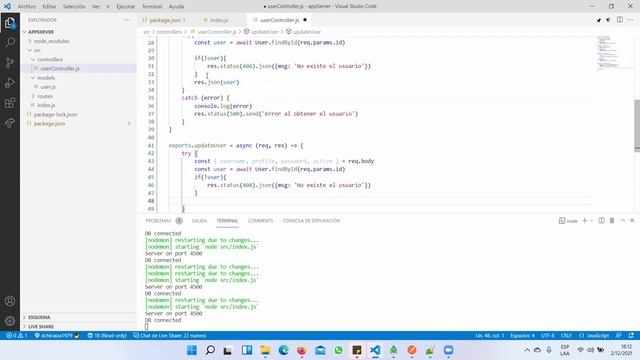Open the terminal launch profile dropdown arrow
Screen dimensions: 640x360
(591, 221)
